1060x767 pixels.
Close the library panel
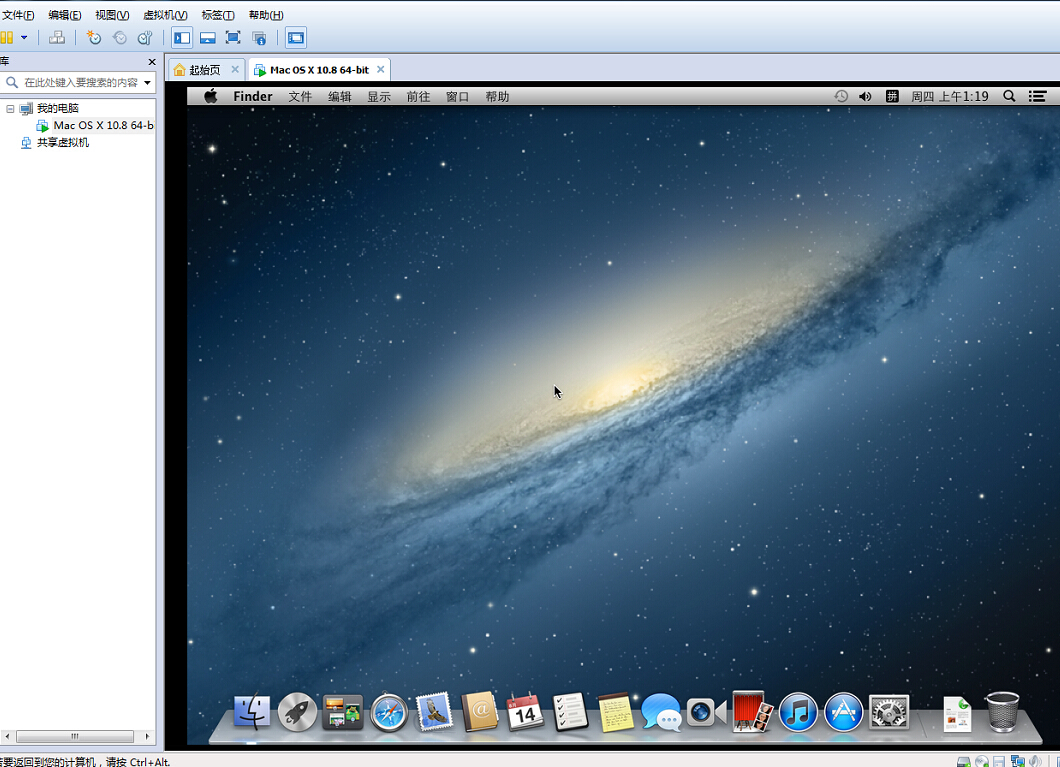(x=152, y=61)
